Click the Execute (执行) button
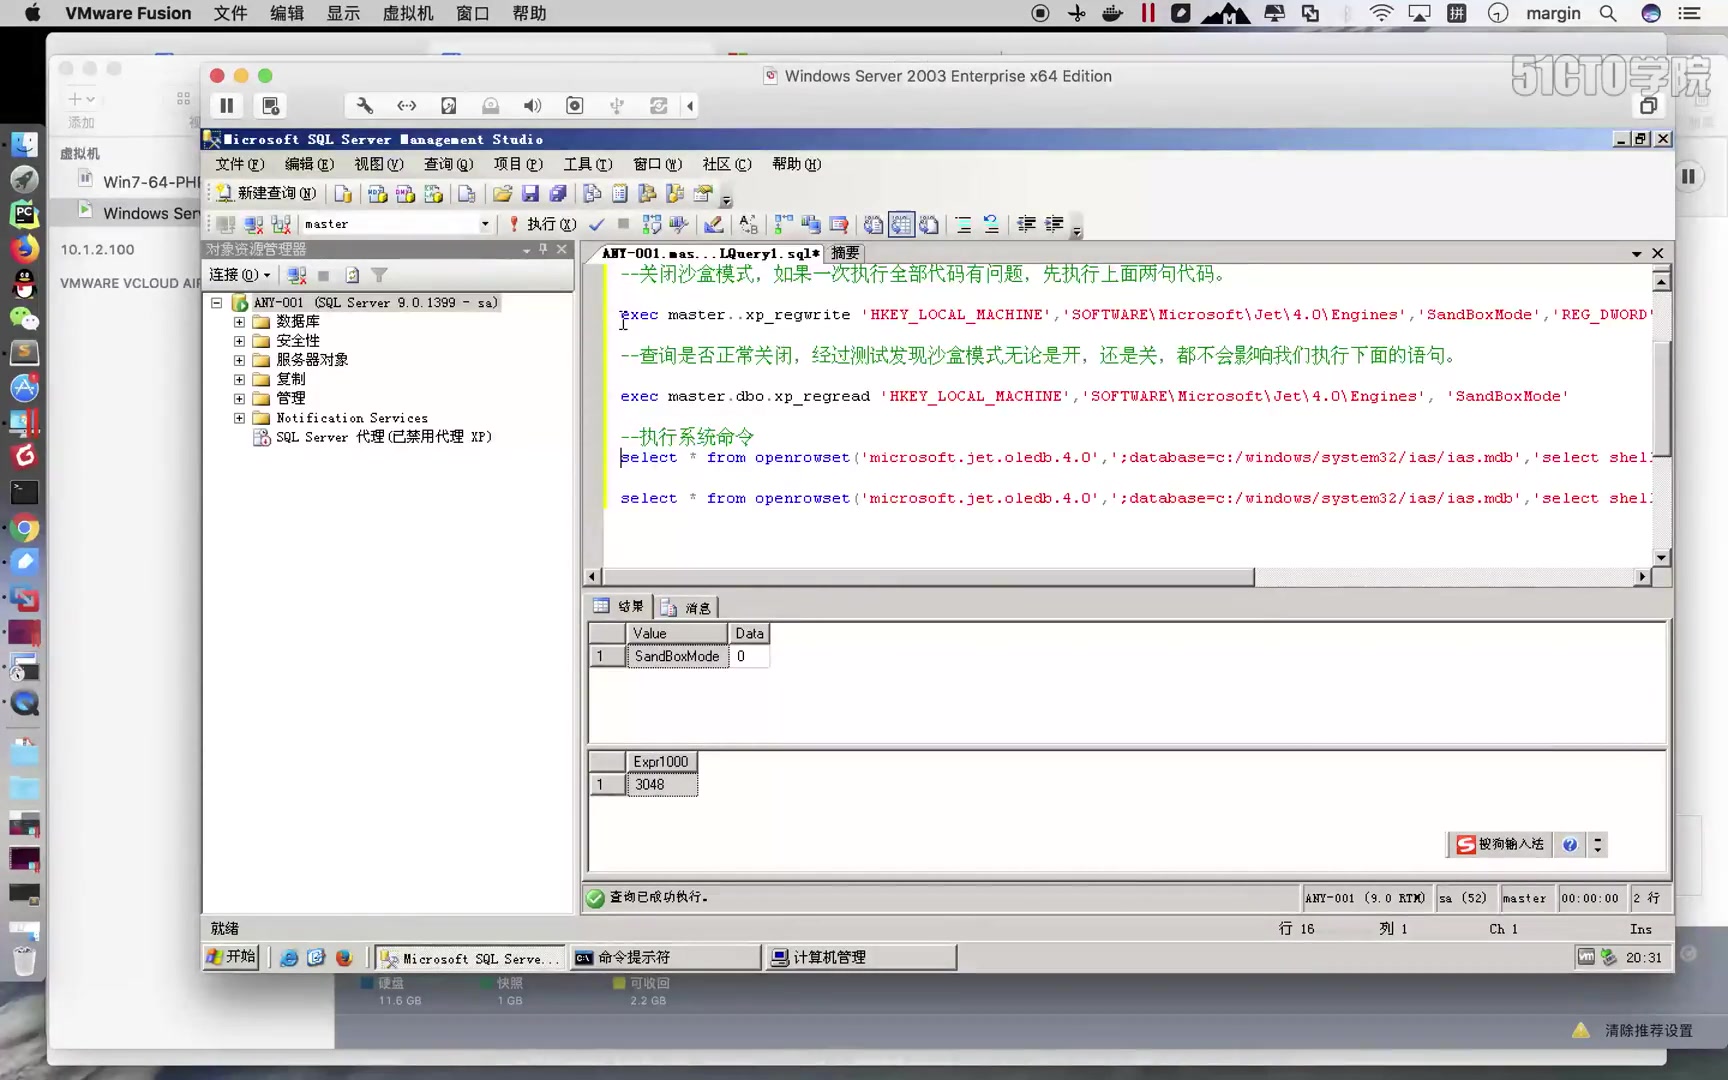Screen dimensions: 1728x1080 coord(543,225)
